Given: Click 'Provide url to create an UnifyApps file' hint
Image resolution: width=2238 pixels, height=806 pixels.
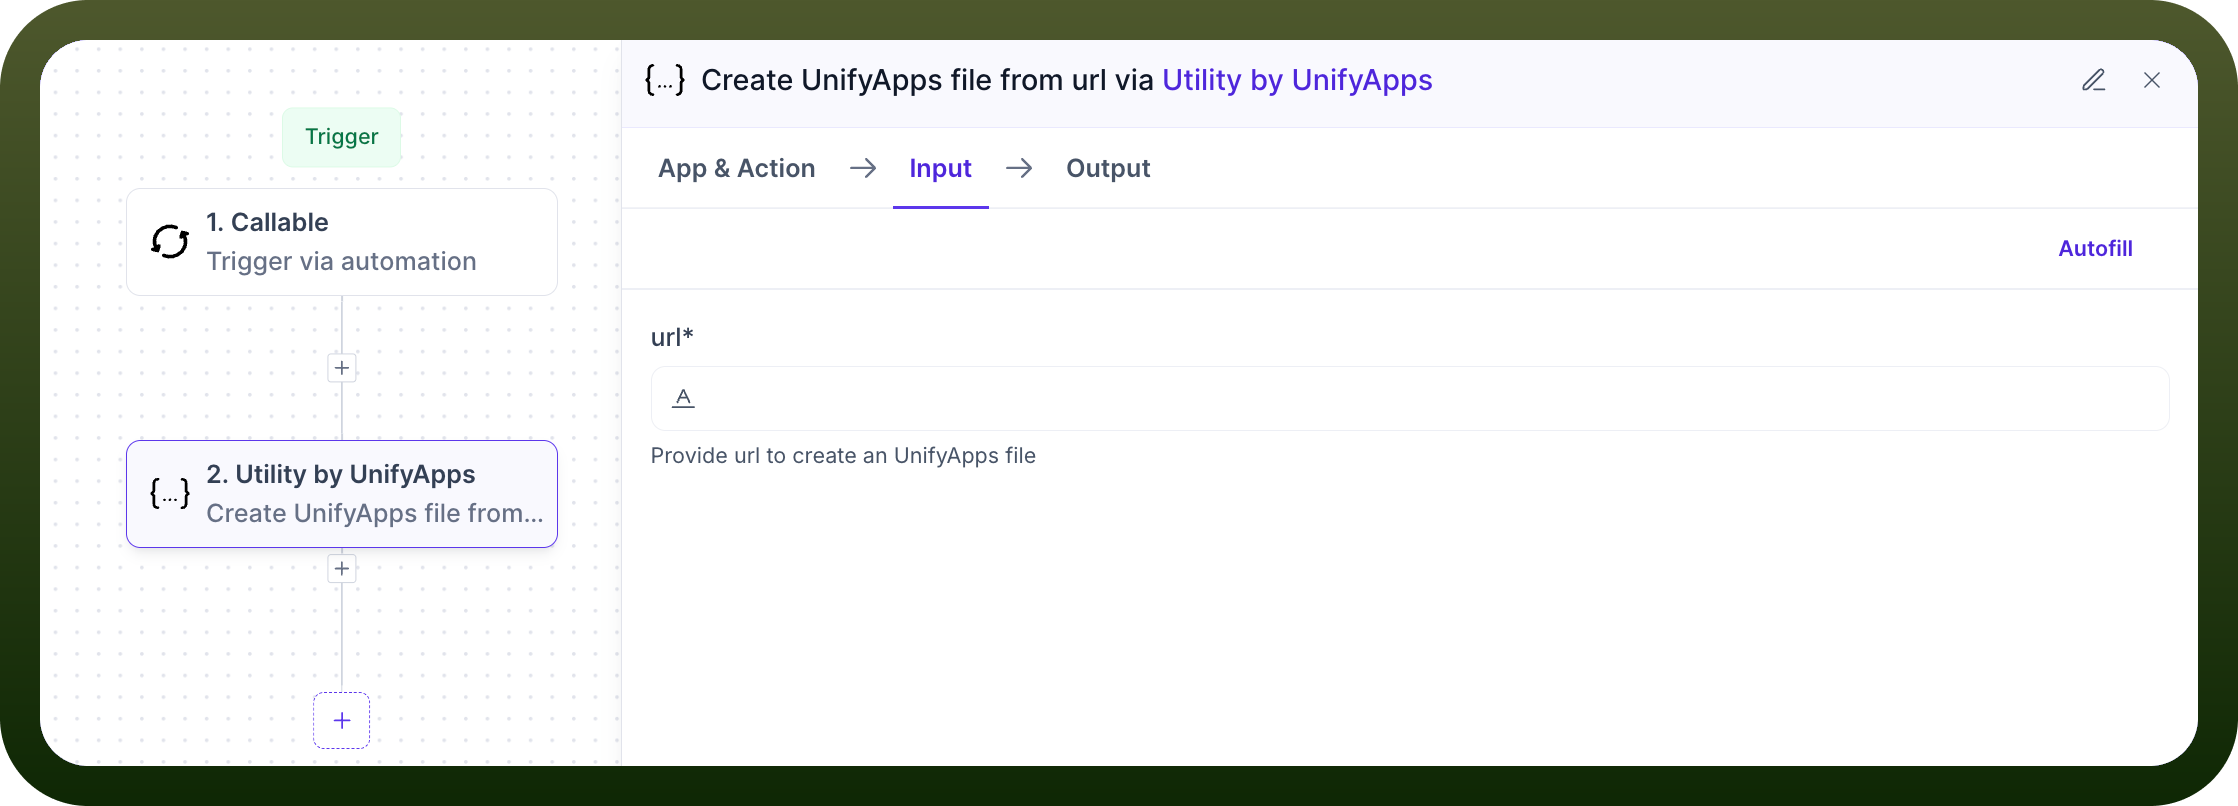Looking at the screenshot, I should pyautogui.click(x=843, y=456).
